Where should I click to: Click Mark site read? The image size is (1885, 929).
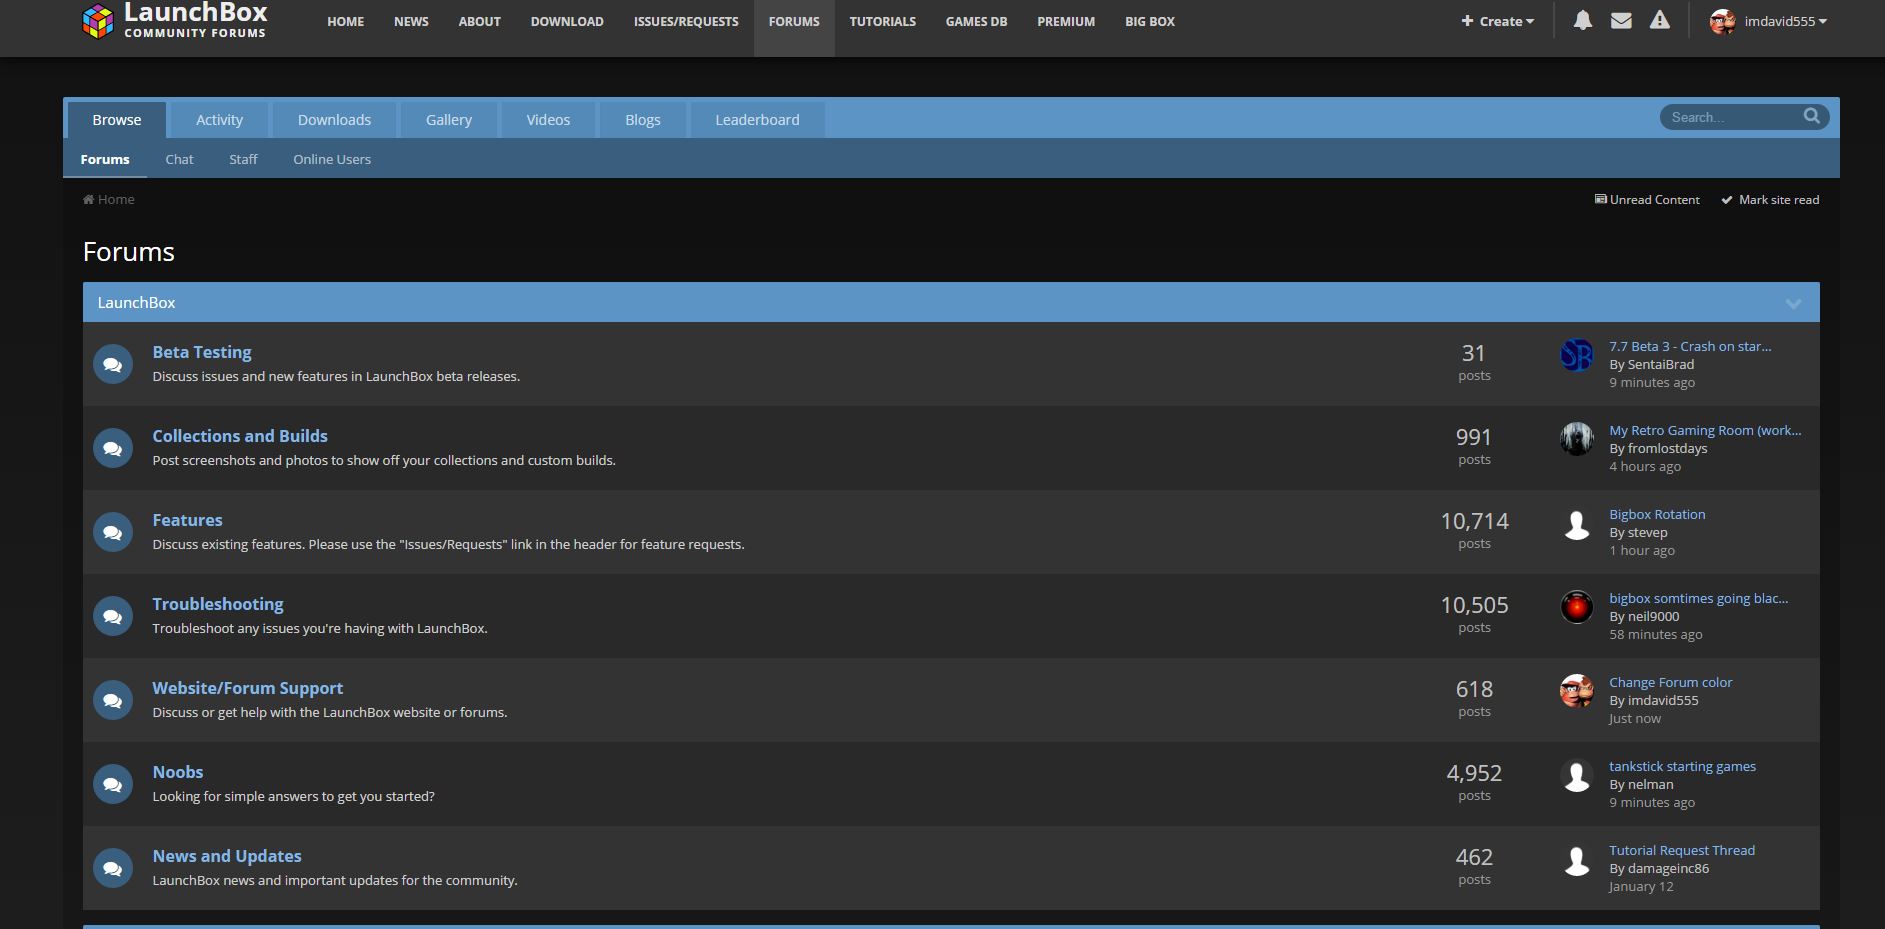coord(1769,199)
